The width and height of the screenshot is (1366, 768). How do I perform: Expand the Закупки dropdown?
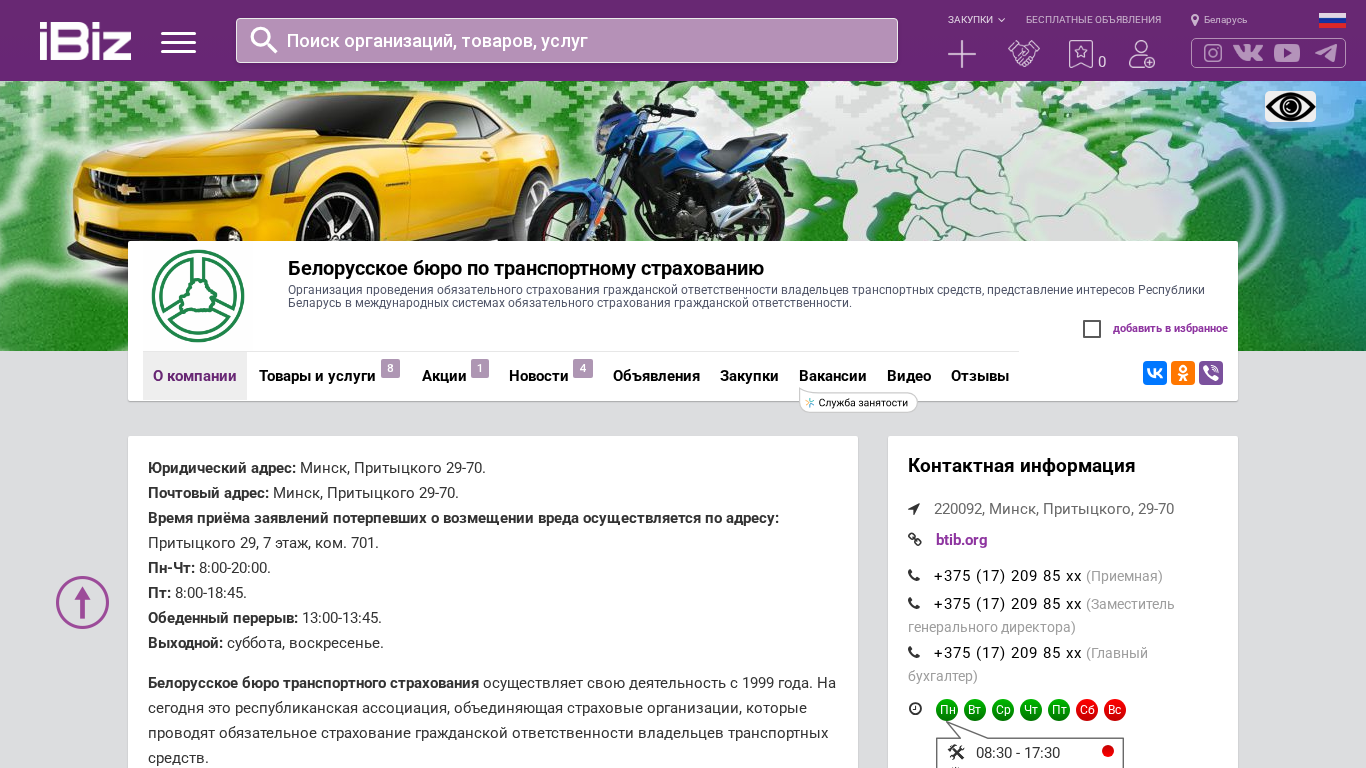pos(976,20)
